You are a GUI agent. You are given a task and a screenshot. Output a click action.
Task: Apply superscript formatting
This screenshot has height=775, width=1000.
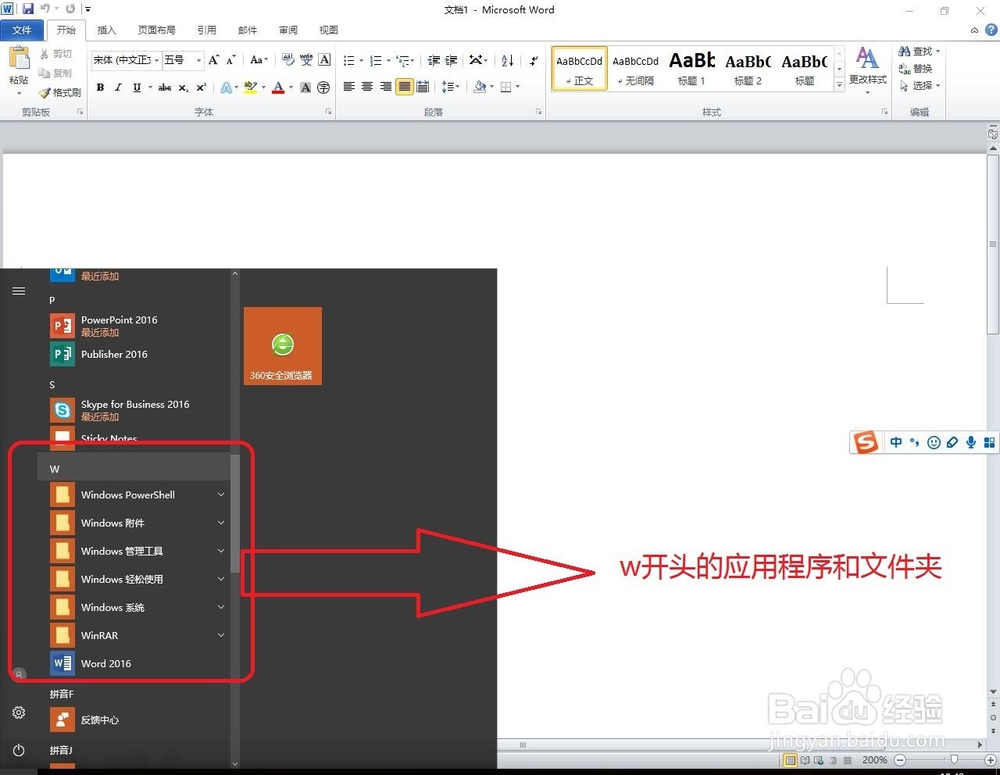click(x=201, y=87)
